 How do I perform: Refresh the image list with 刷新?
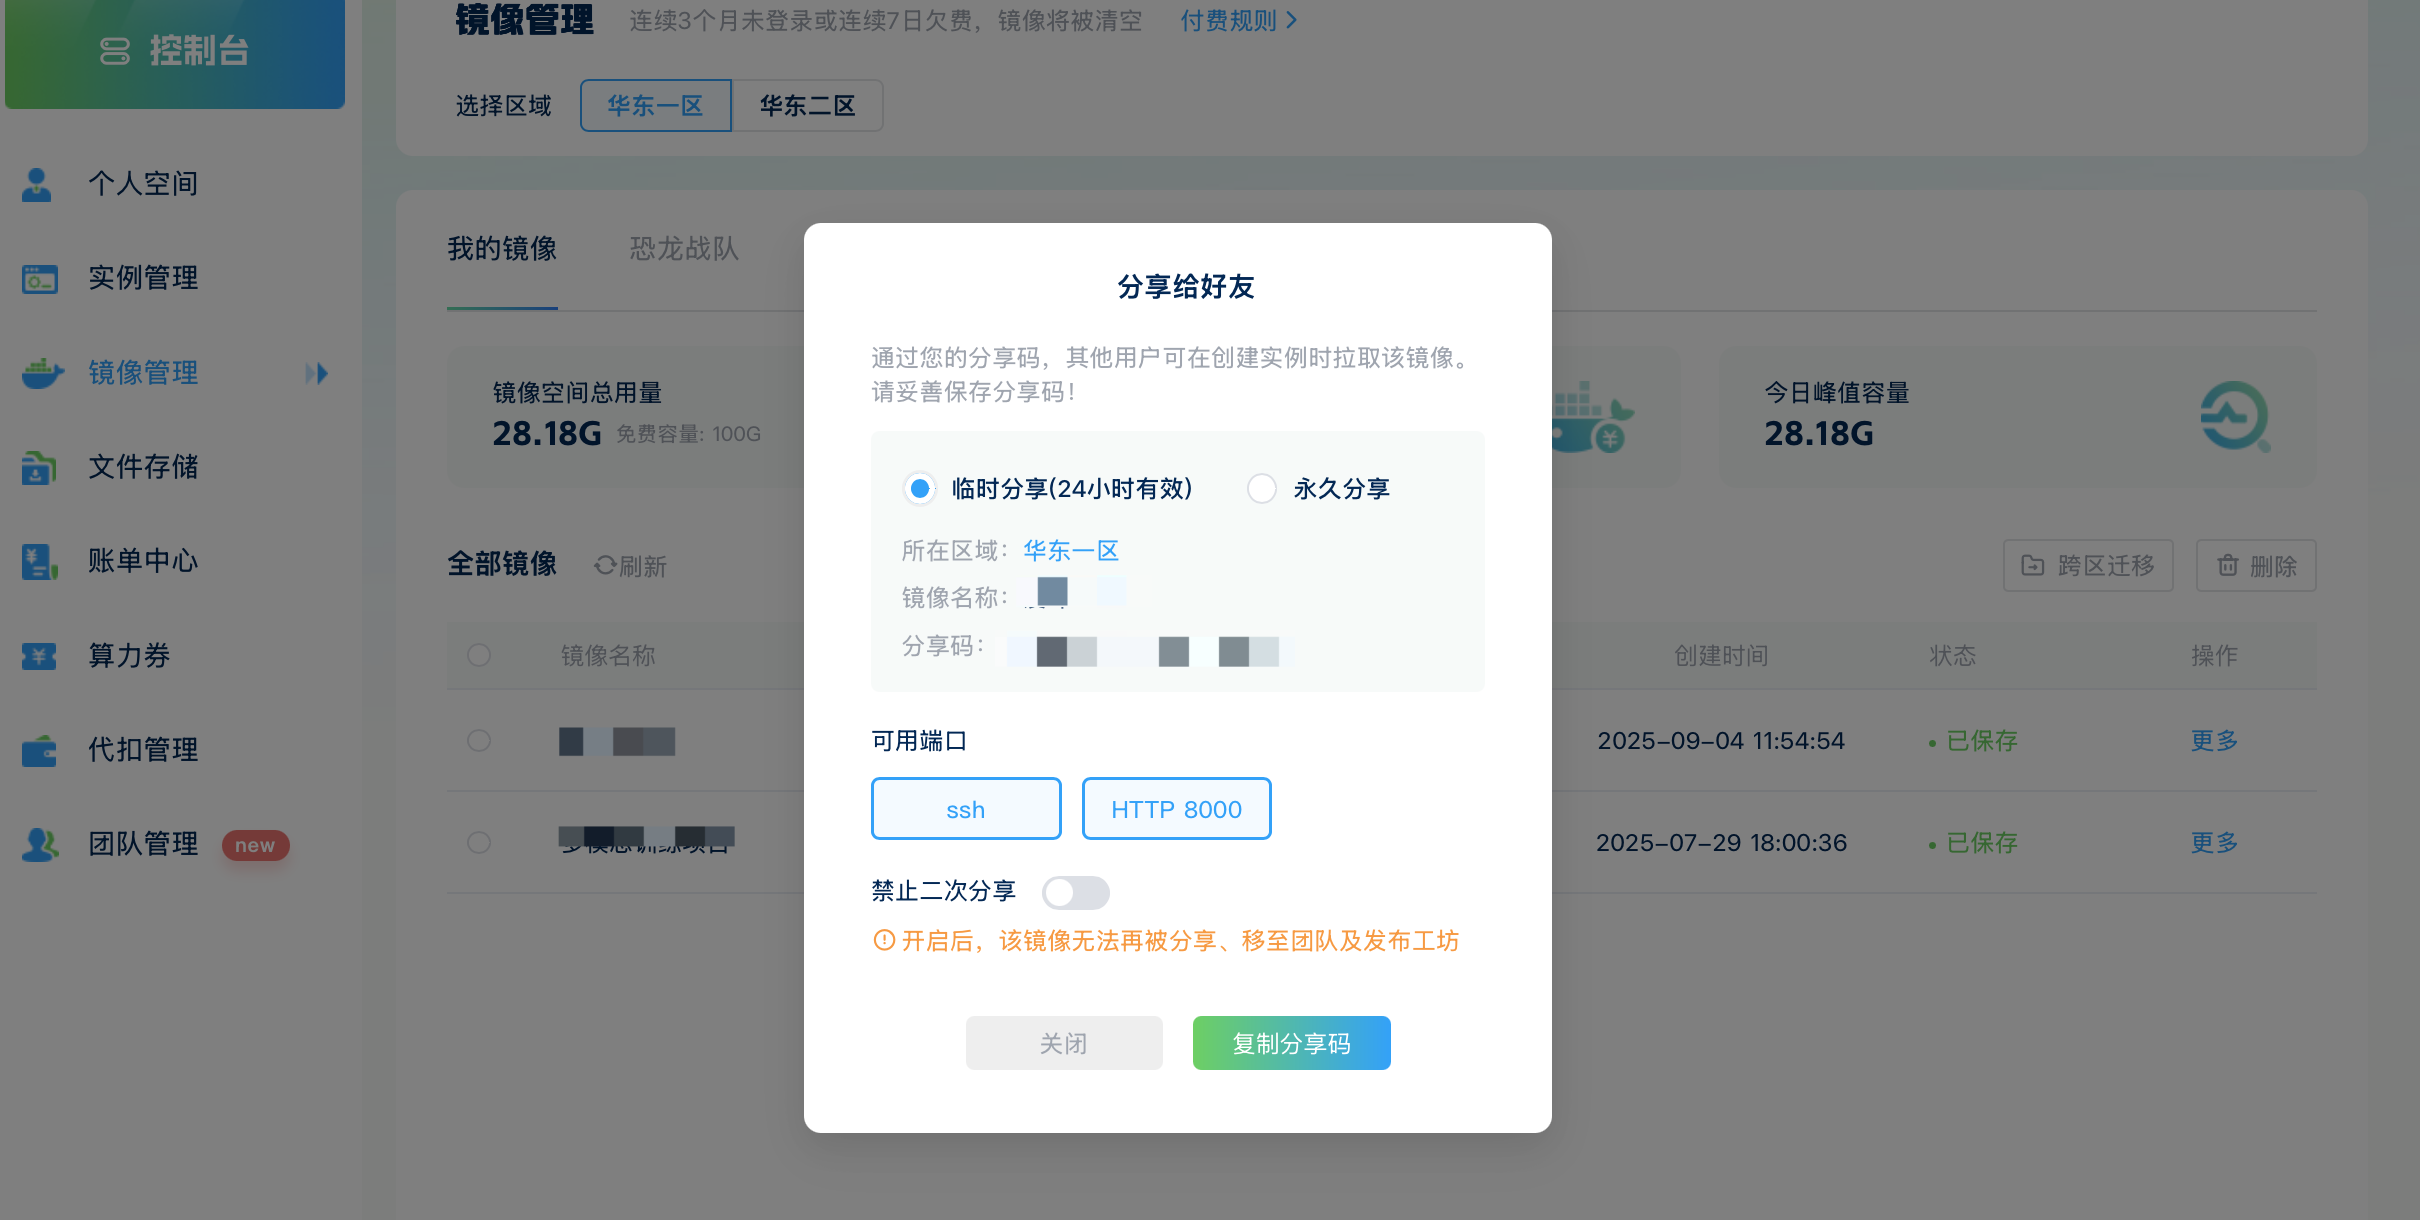pyautogui.click(x=629, y=565)
